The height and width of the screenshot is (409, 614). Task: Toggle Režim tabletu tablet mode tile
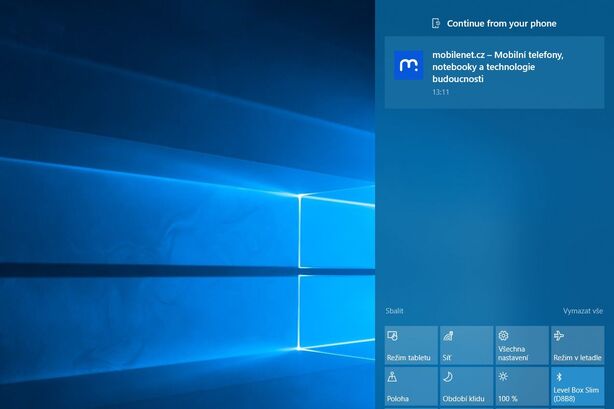click(411, 345)
